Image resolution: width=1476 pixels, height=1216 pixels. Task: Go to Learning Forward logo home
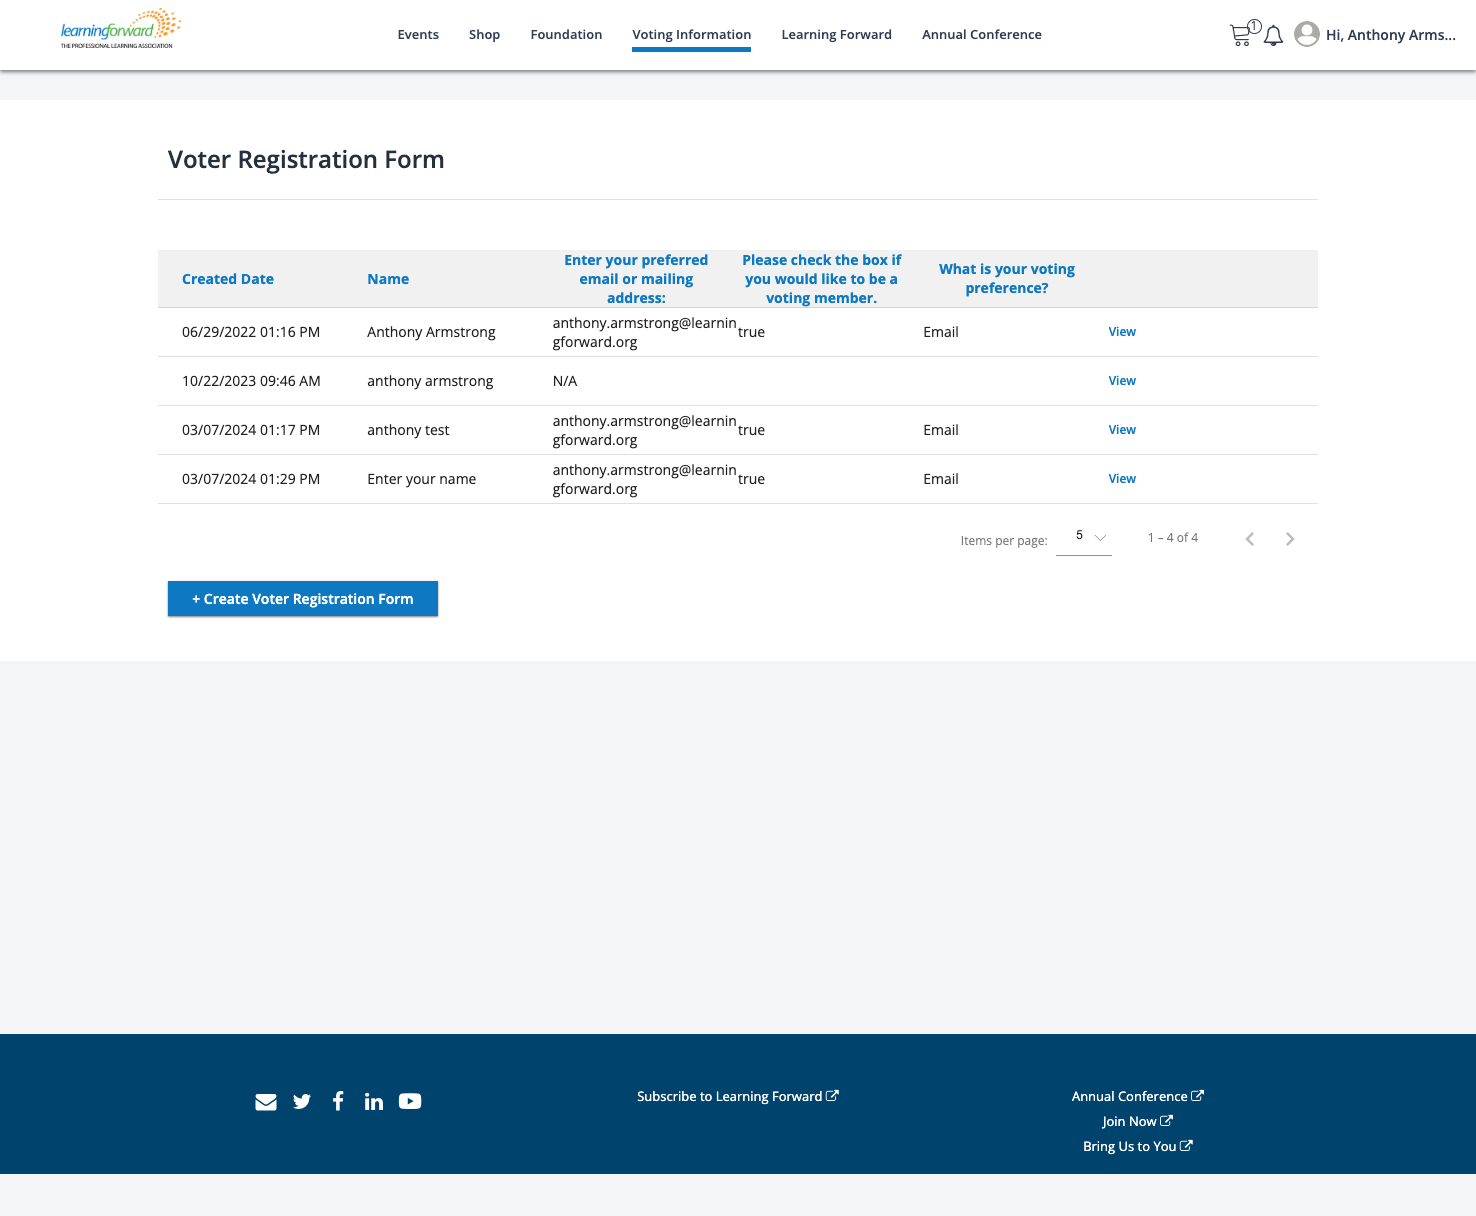pos(120,29)
